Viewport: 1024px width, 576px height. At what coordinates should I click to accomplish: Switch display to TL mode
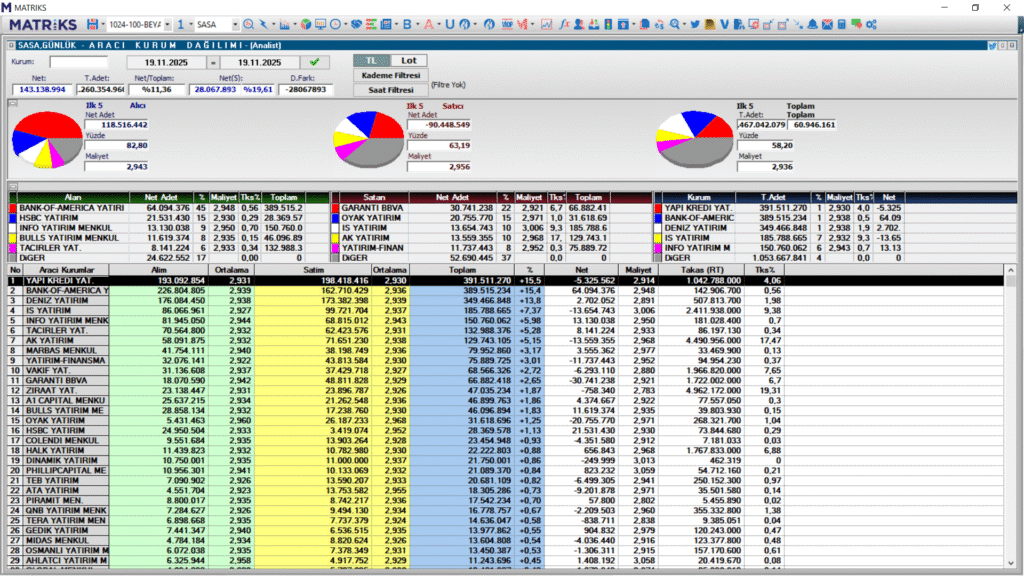click(x=371, y=61)
